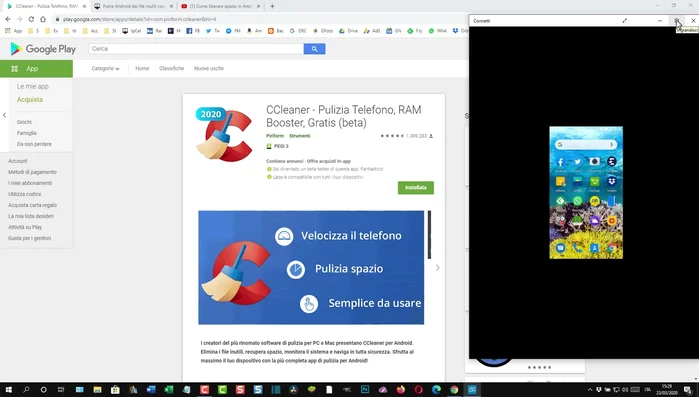Close the CCleaner Play Store tab
This screenshot has width=699, height=397.
[x=84, y=6]
